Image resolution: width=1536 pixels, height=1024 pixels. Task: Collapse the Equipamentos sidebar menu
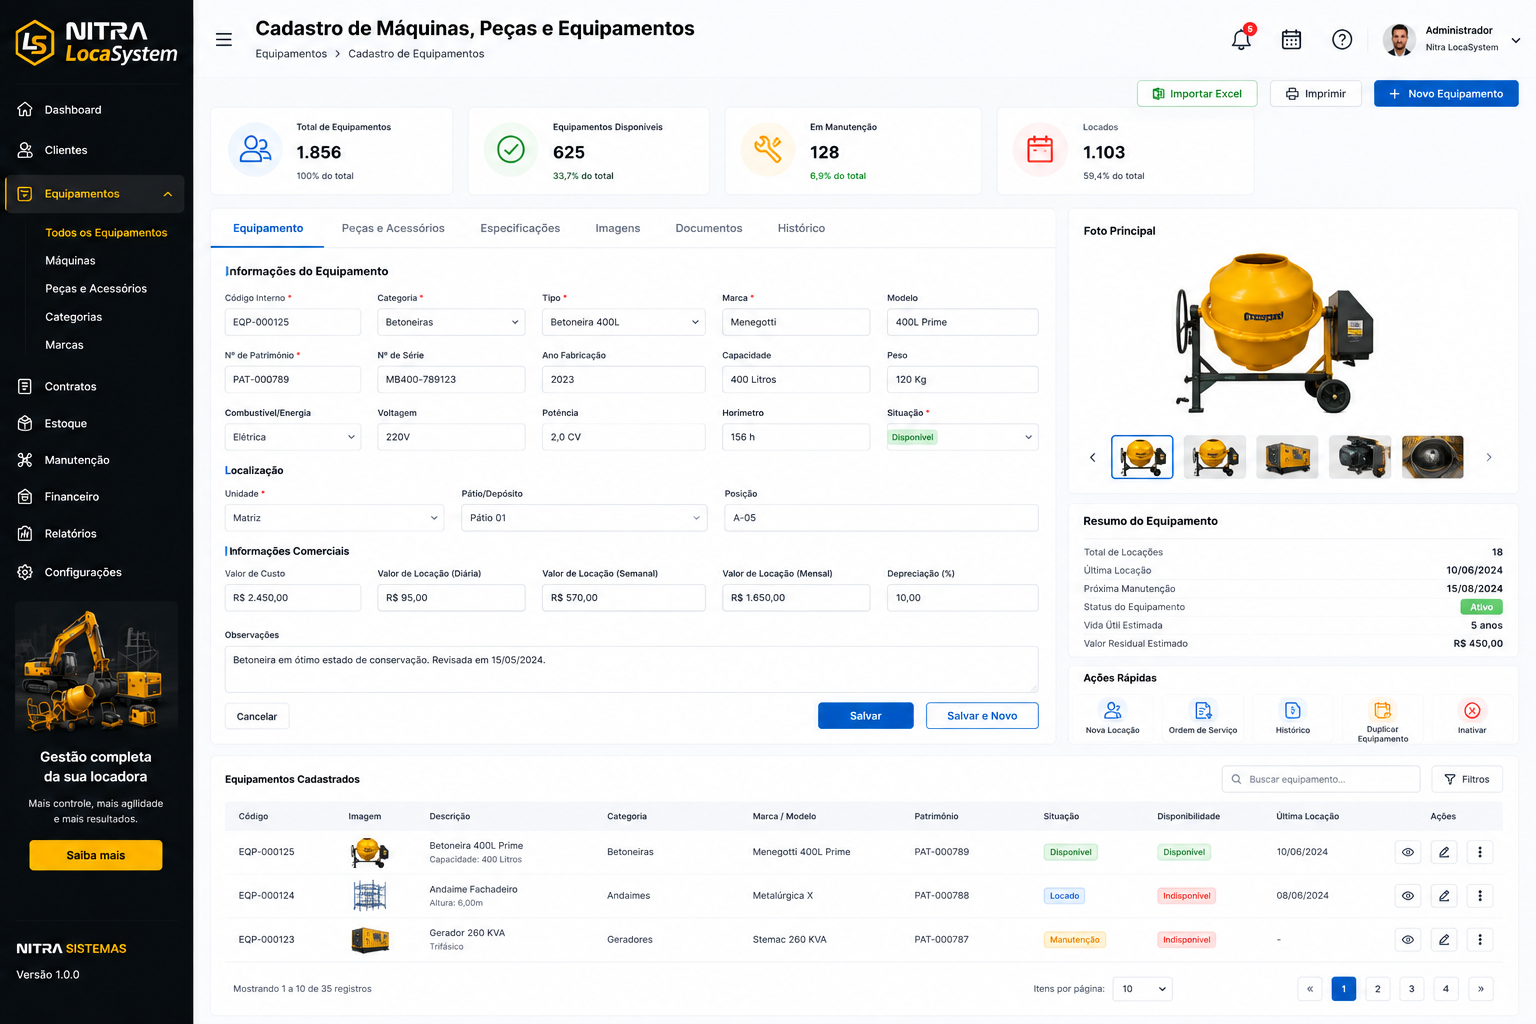pos(167,194)
